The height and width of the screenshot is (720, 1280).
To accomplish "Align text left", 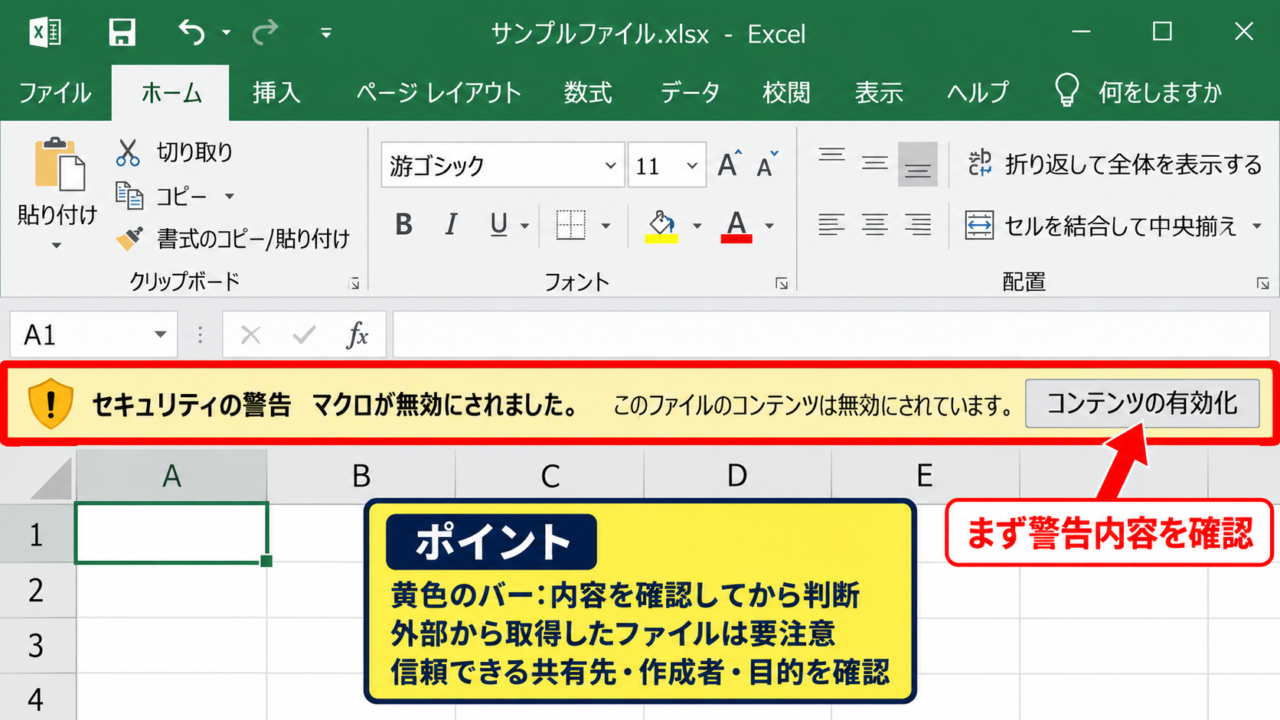I will (x=831, y=225).
